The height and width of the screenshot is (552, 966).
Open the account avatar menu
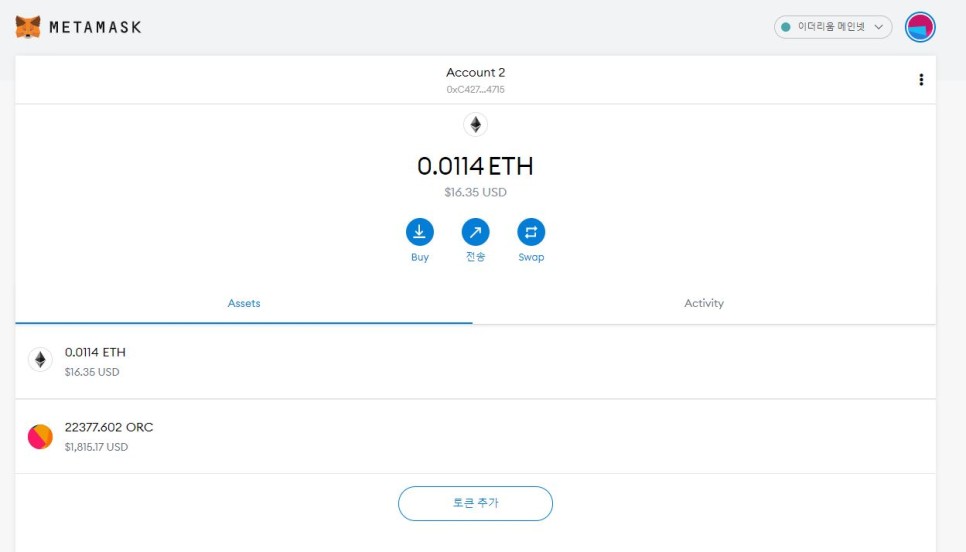coord(920,27)
